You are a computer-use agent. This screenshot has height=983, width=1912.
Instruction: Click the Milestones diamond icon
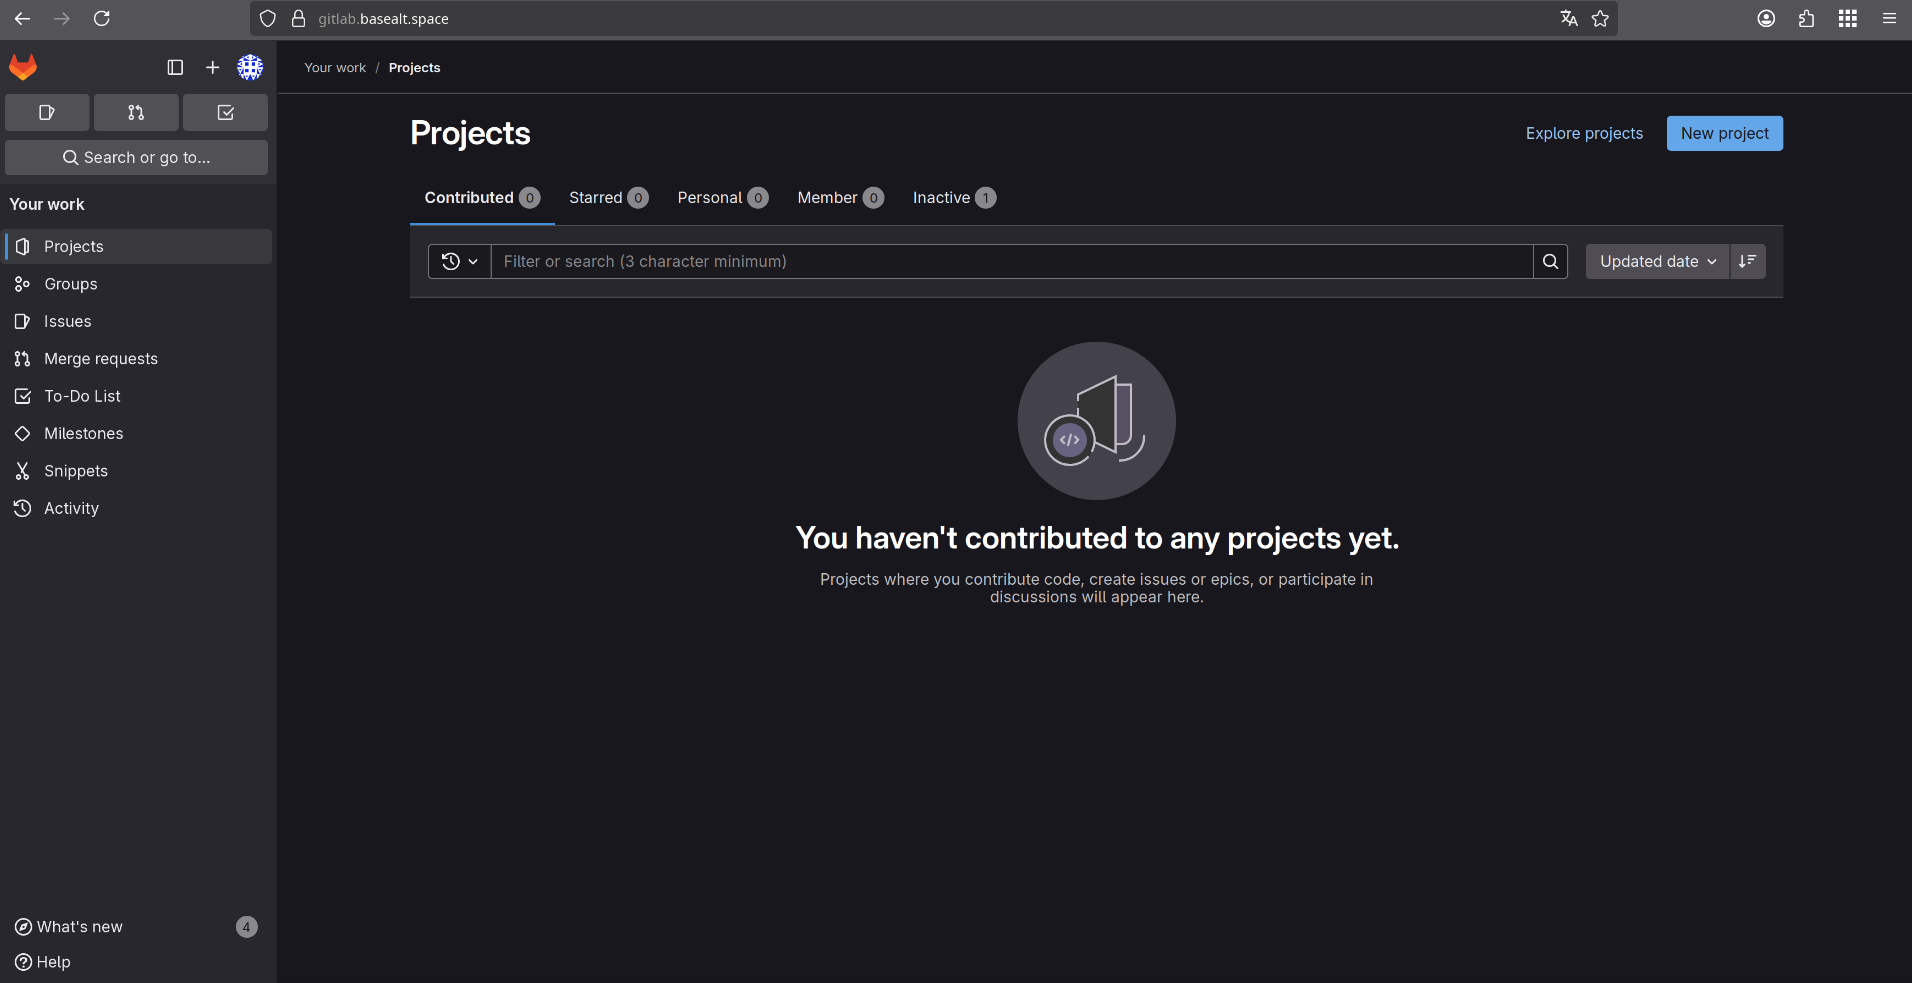tap(22, 433)
